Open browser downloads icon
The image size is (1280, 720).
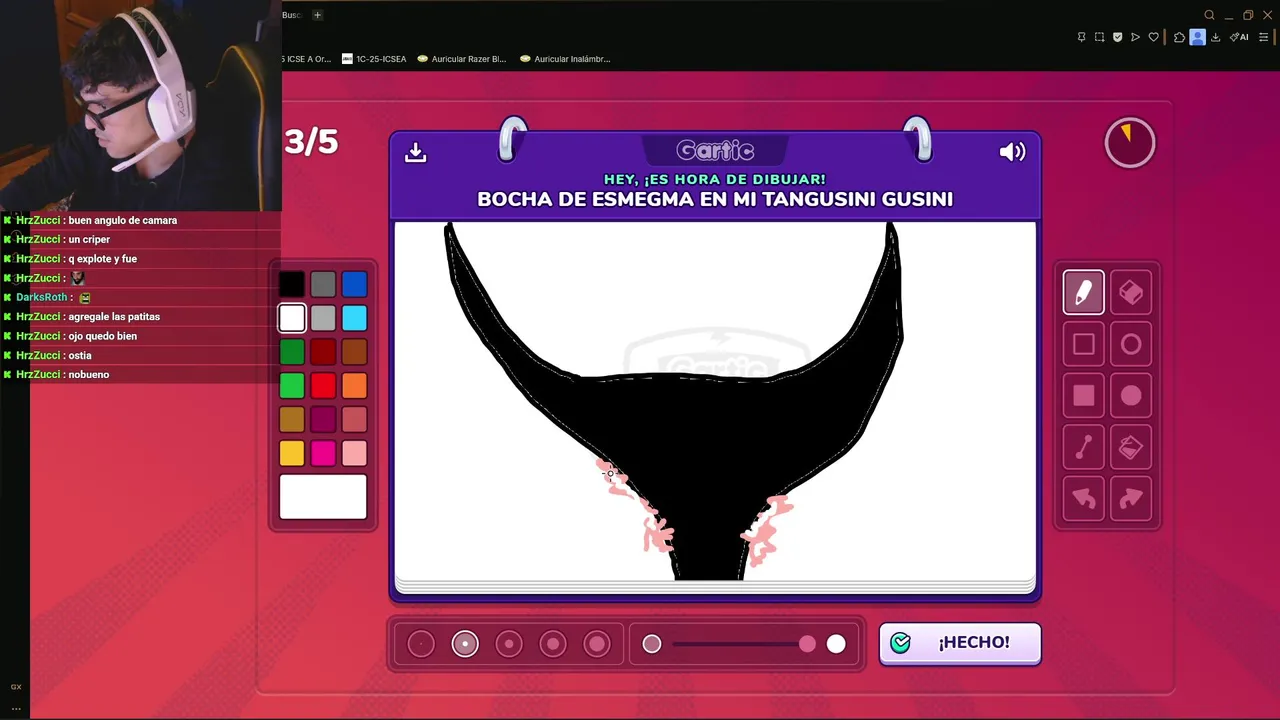click(x=1215, y=37)
